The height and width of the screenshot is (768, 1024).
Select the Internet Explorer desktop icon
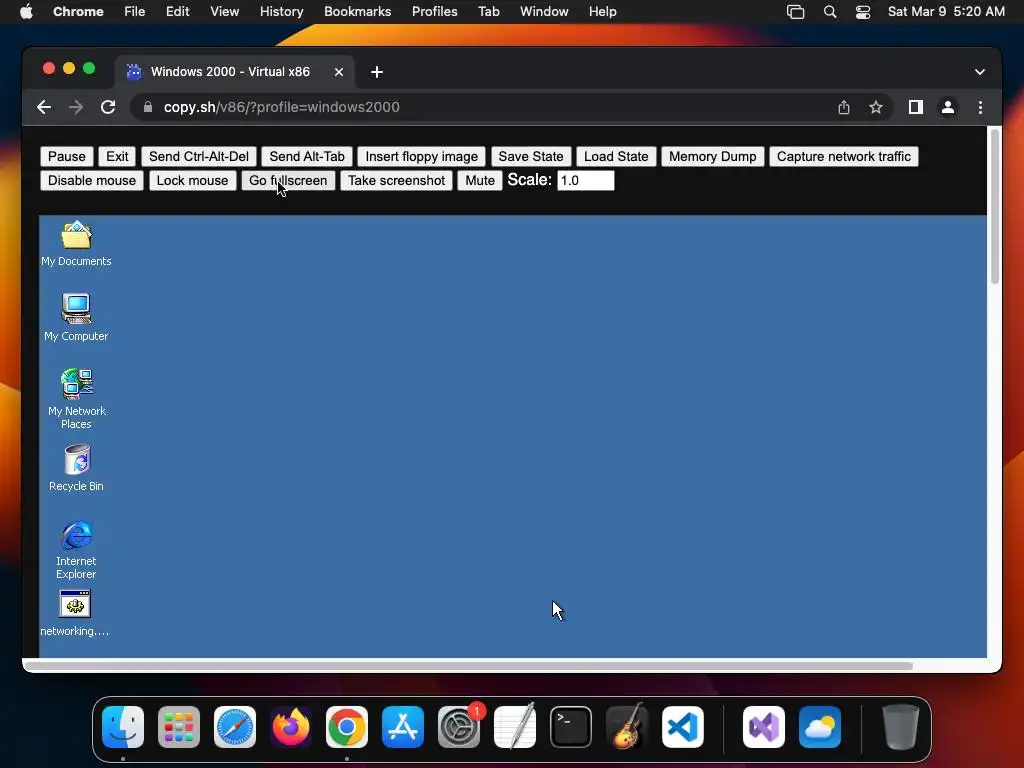coord(76,549)
